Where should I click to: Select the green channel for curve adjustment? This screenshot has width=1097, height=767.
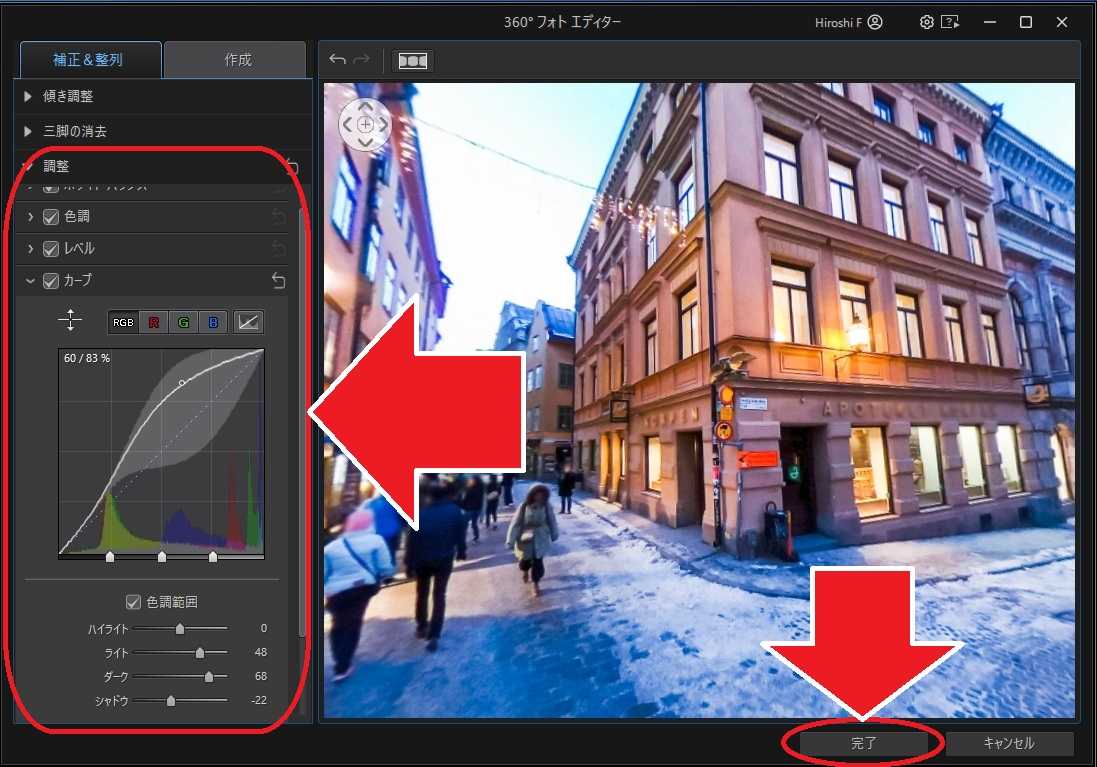pyautogui.click(x=183, y=322)
